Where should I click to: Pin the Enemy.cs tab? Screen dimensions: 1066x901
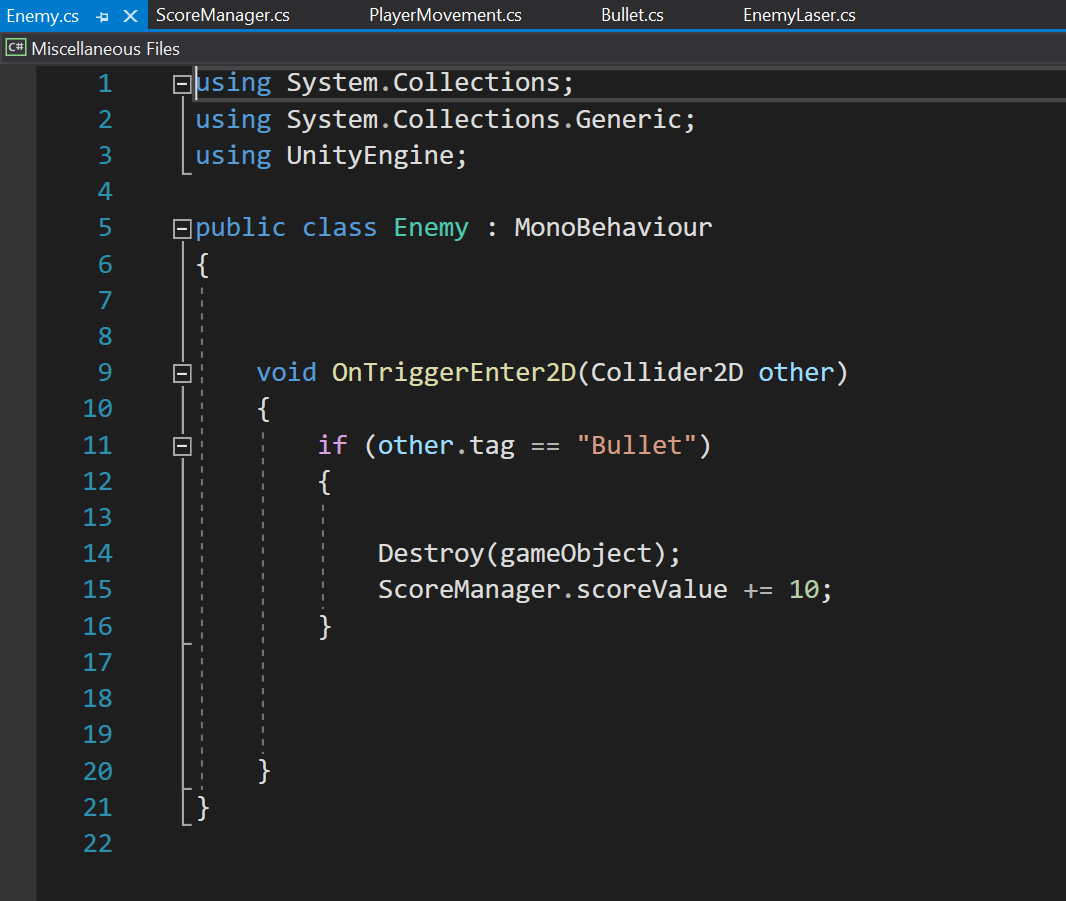coord(103,16)
